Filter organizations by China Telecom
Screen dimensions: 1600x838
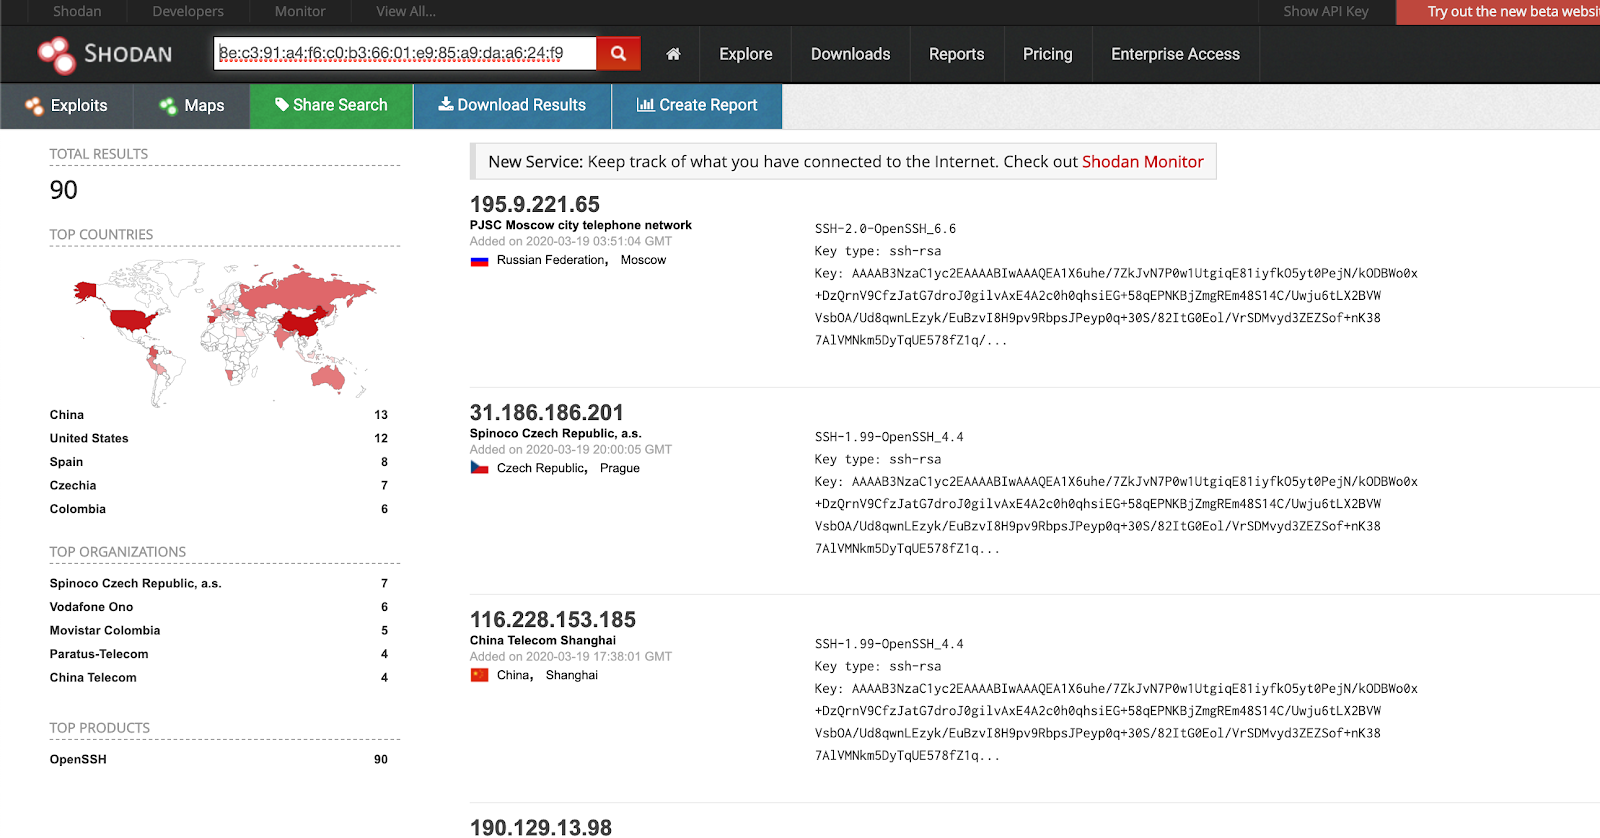93,678
